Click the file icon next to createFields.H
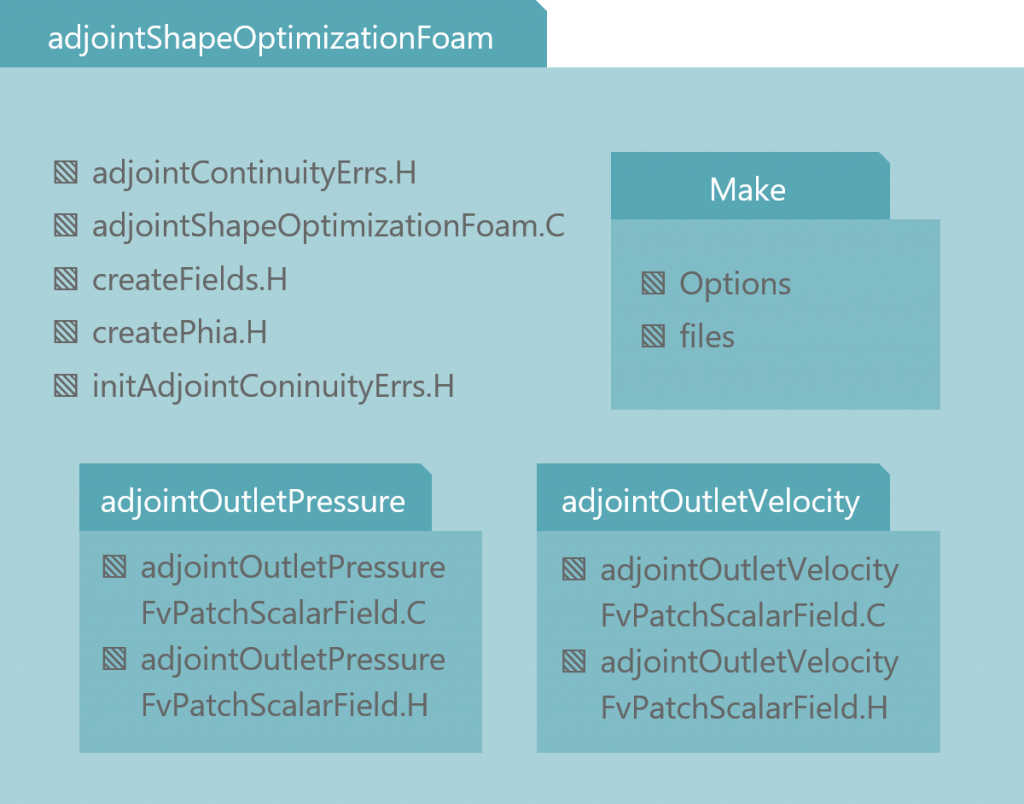This screenshot has height=804, width=1024. 66,280
